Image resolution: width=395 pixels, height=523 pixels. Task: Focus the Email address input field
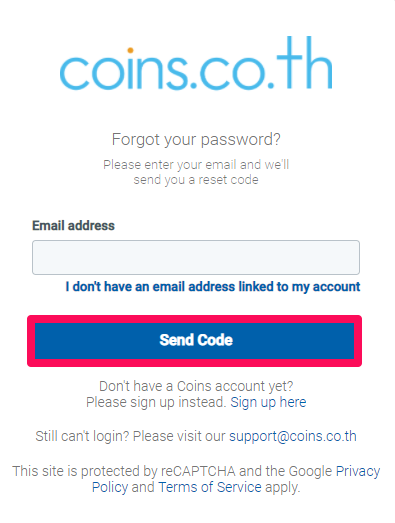tap(196, 257)
